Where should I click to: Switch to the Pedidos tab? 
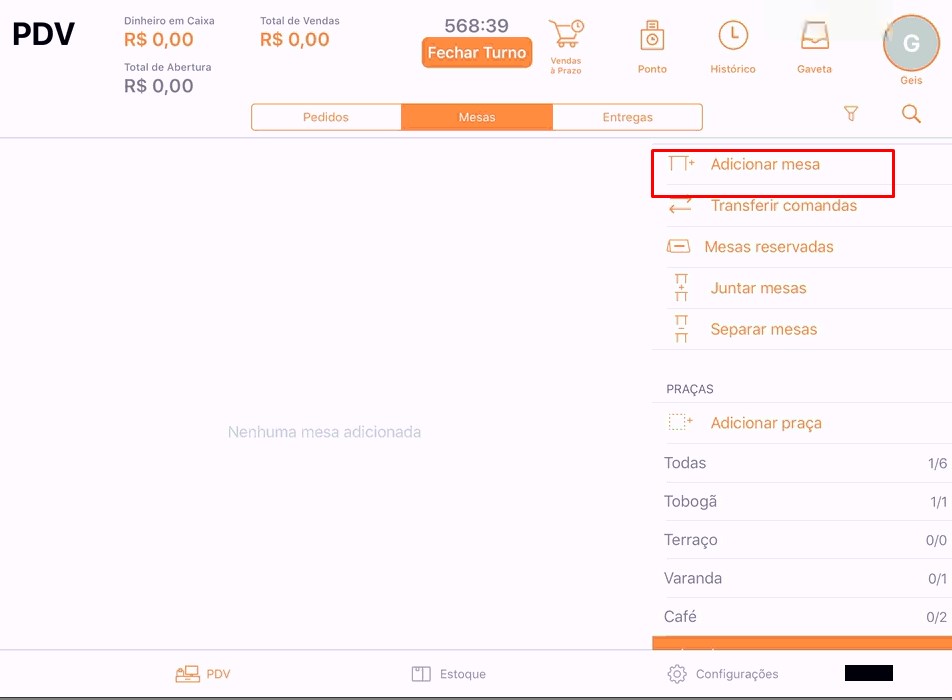pos(326,117)
